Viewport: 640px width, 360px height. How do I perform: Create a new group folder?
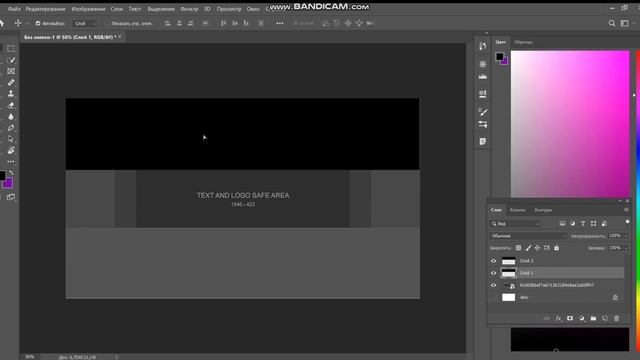click(x=593, y=318)
